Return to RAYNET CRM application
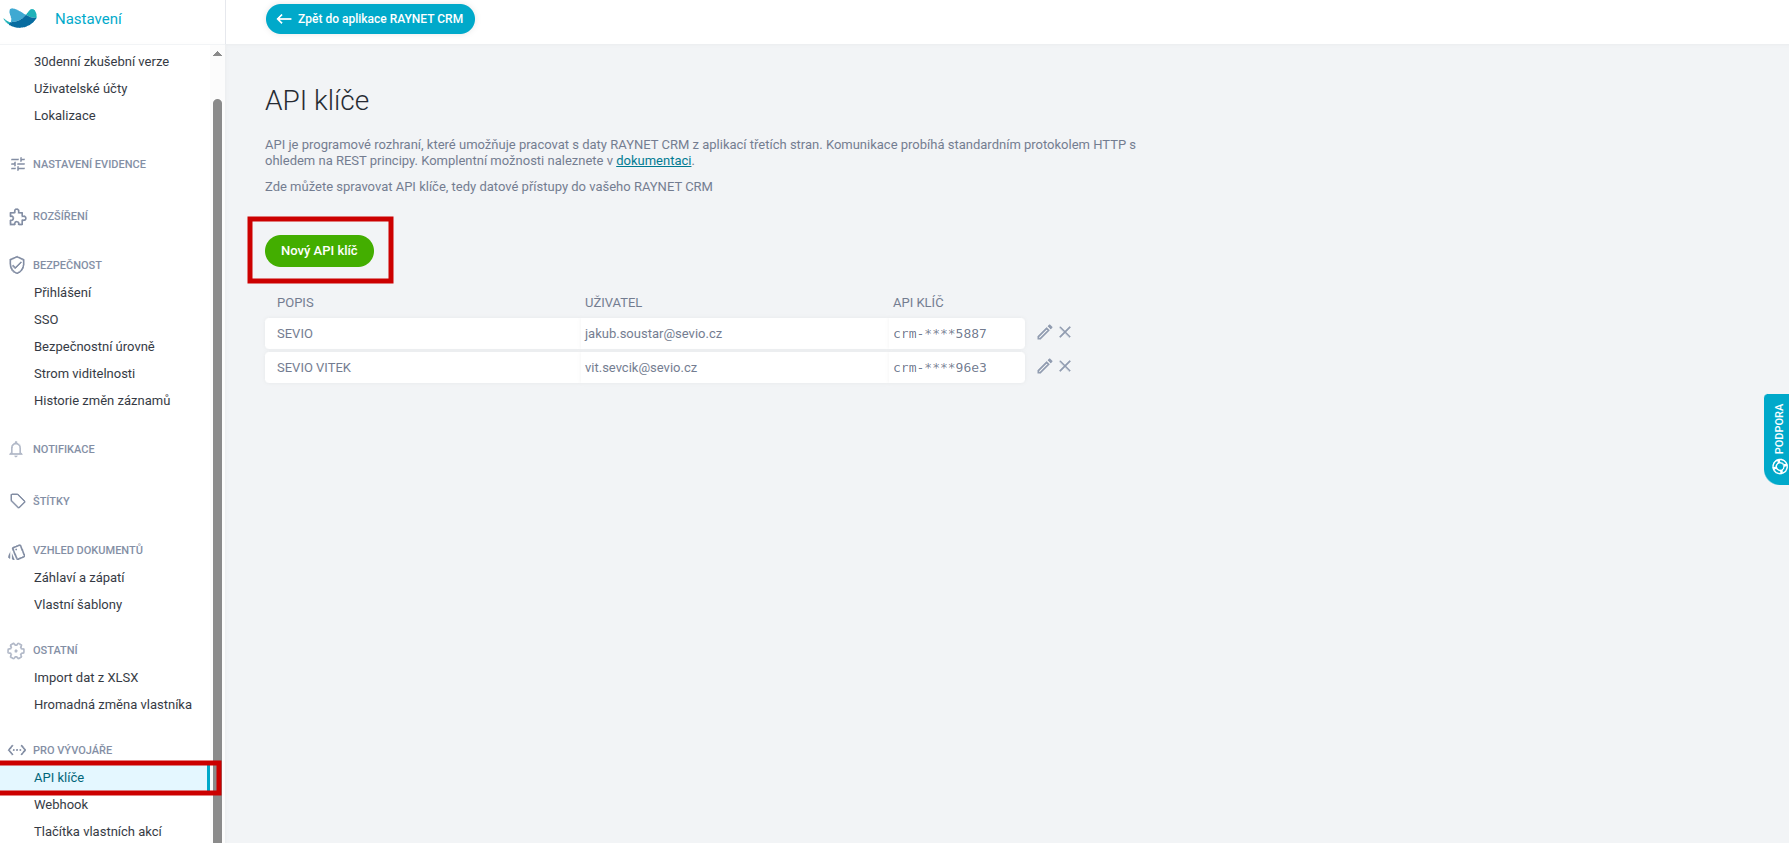 point(370,19)
